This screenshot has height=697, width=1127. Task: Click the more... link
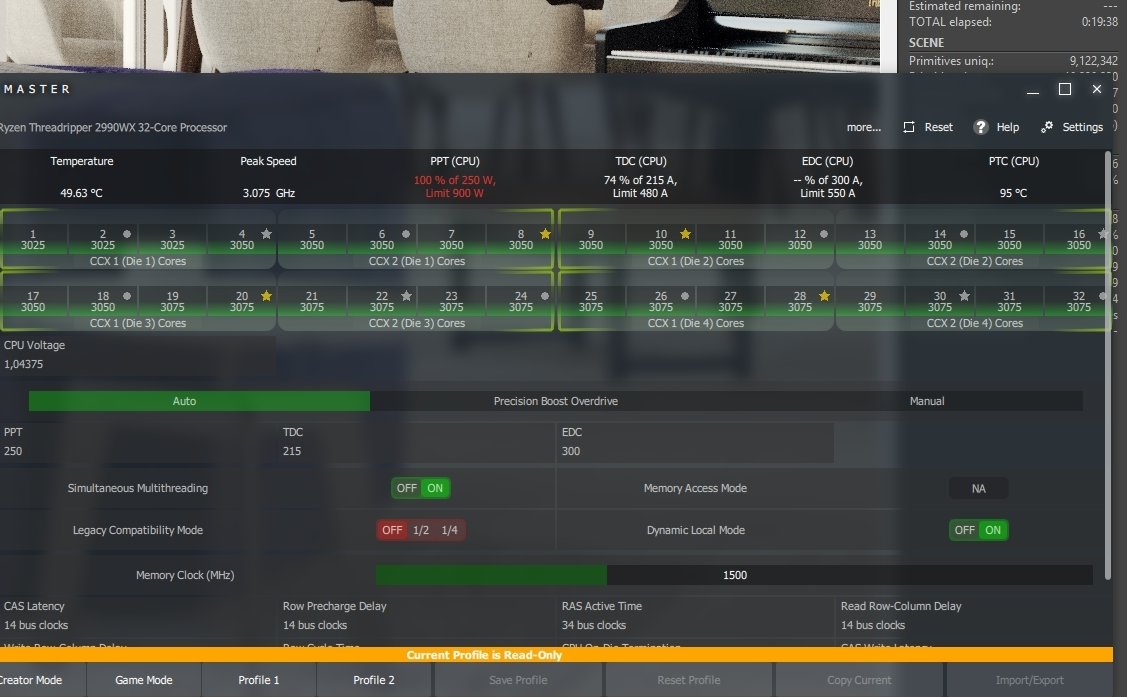pyautogui.click(x=863, y=127)
